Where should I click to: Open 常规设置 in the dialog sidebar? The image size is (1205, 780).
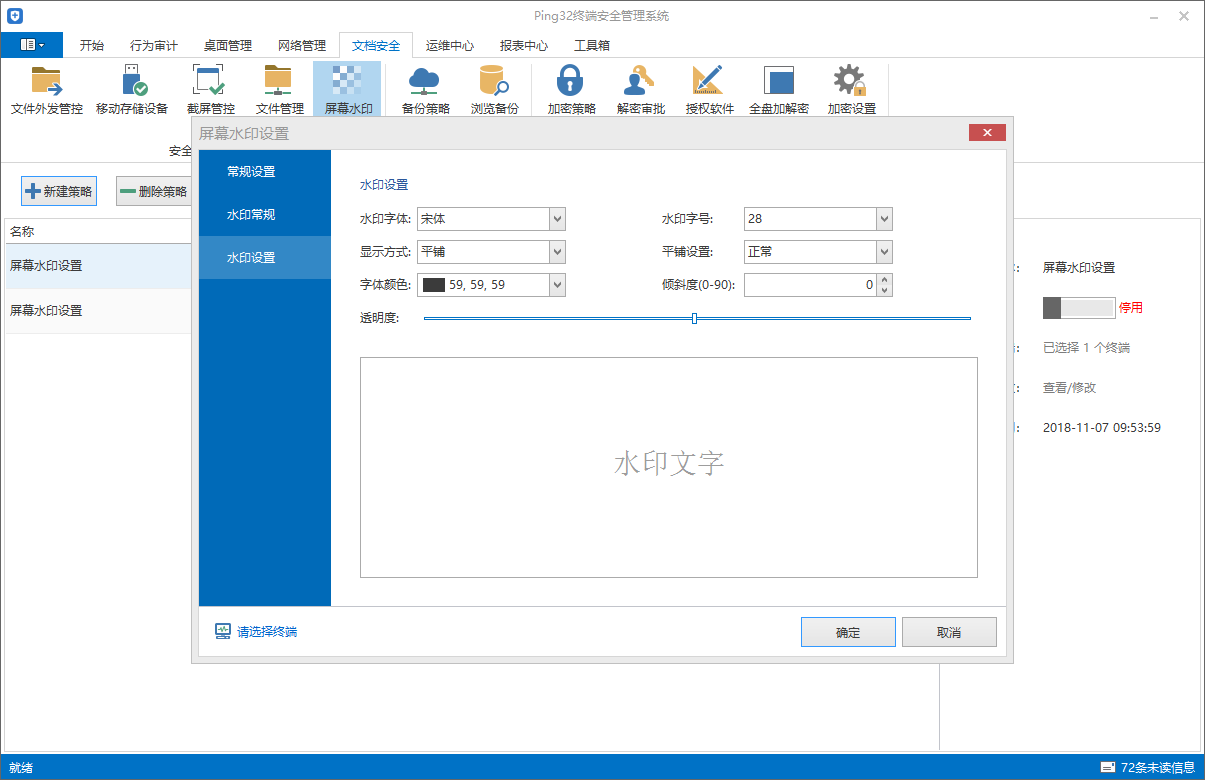pos(264,172)
